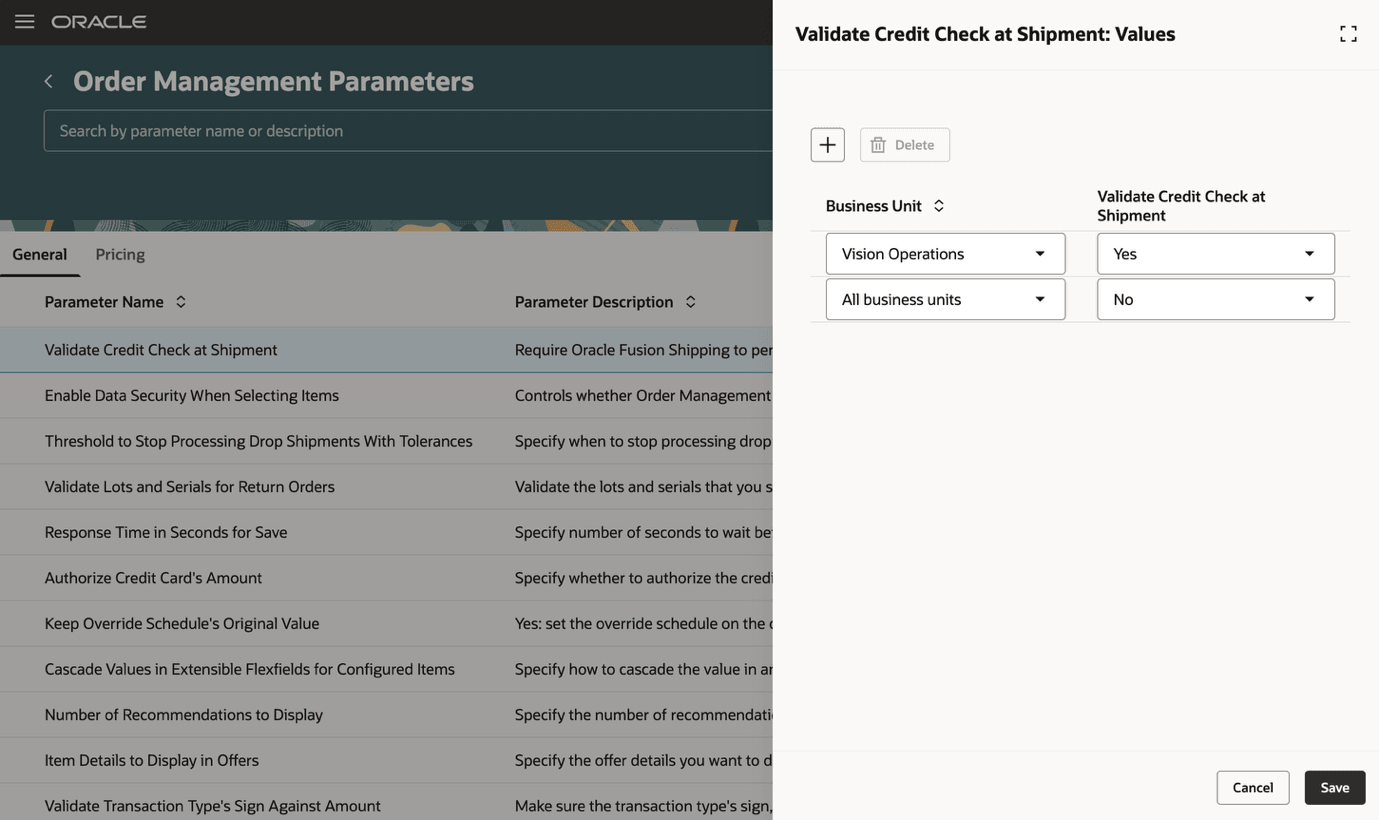Open the hamburger navigation menu
1379x820 pixels.
coord(25,21)
